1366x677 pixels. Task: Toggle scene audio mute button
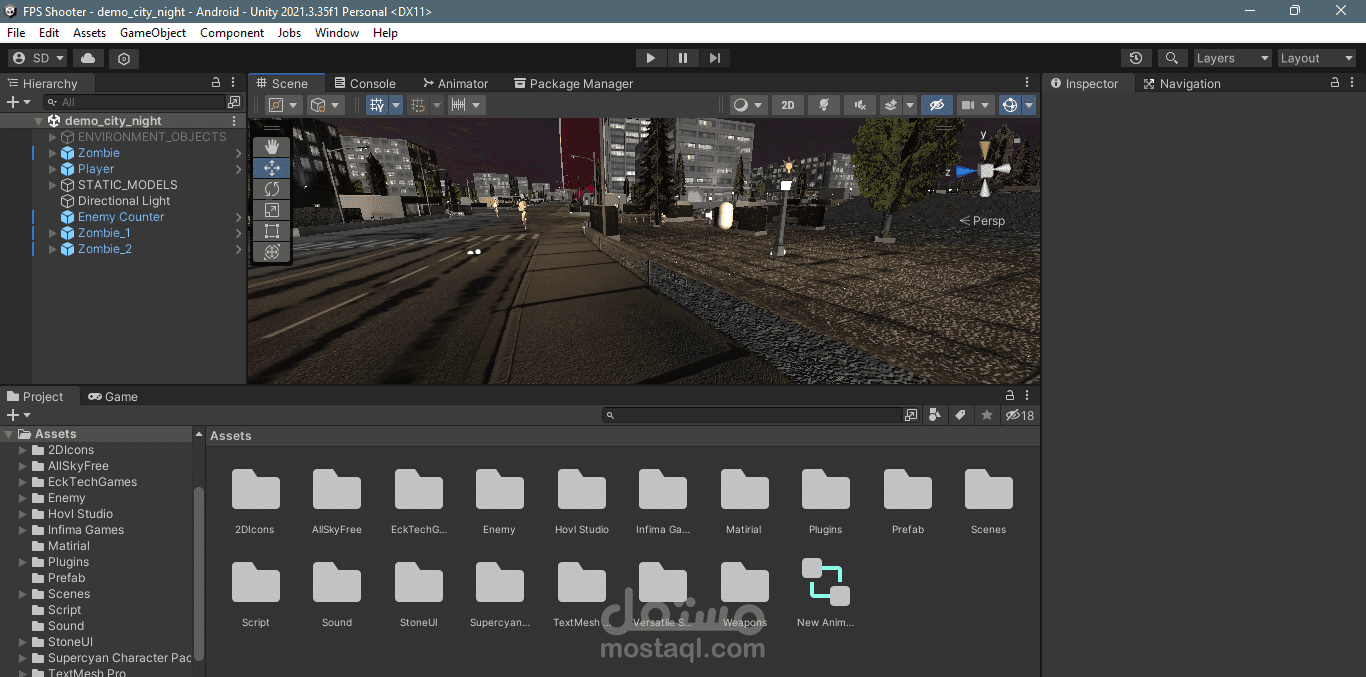pyautogui.click(x=859, y=105)
